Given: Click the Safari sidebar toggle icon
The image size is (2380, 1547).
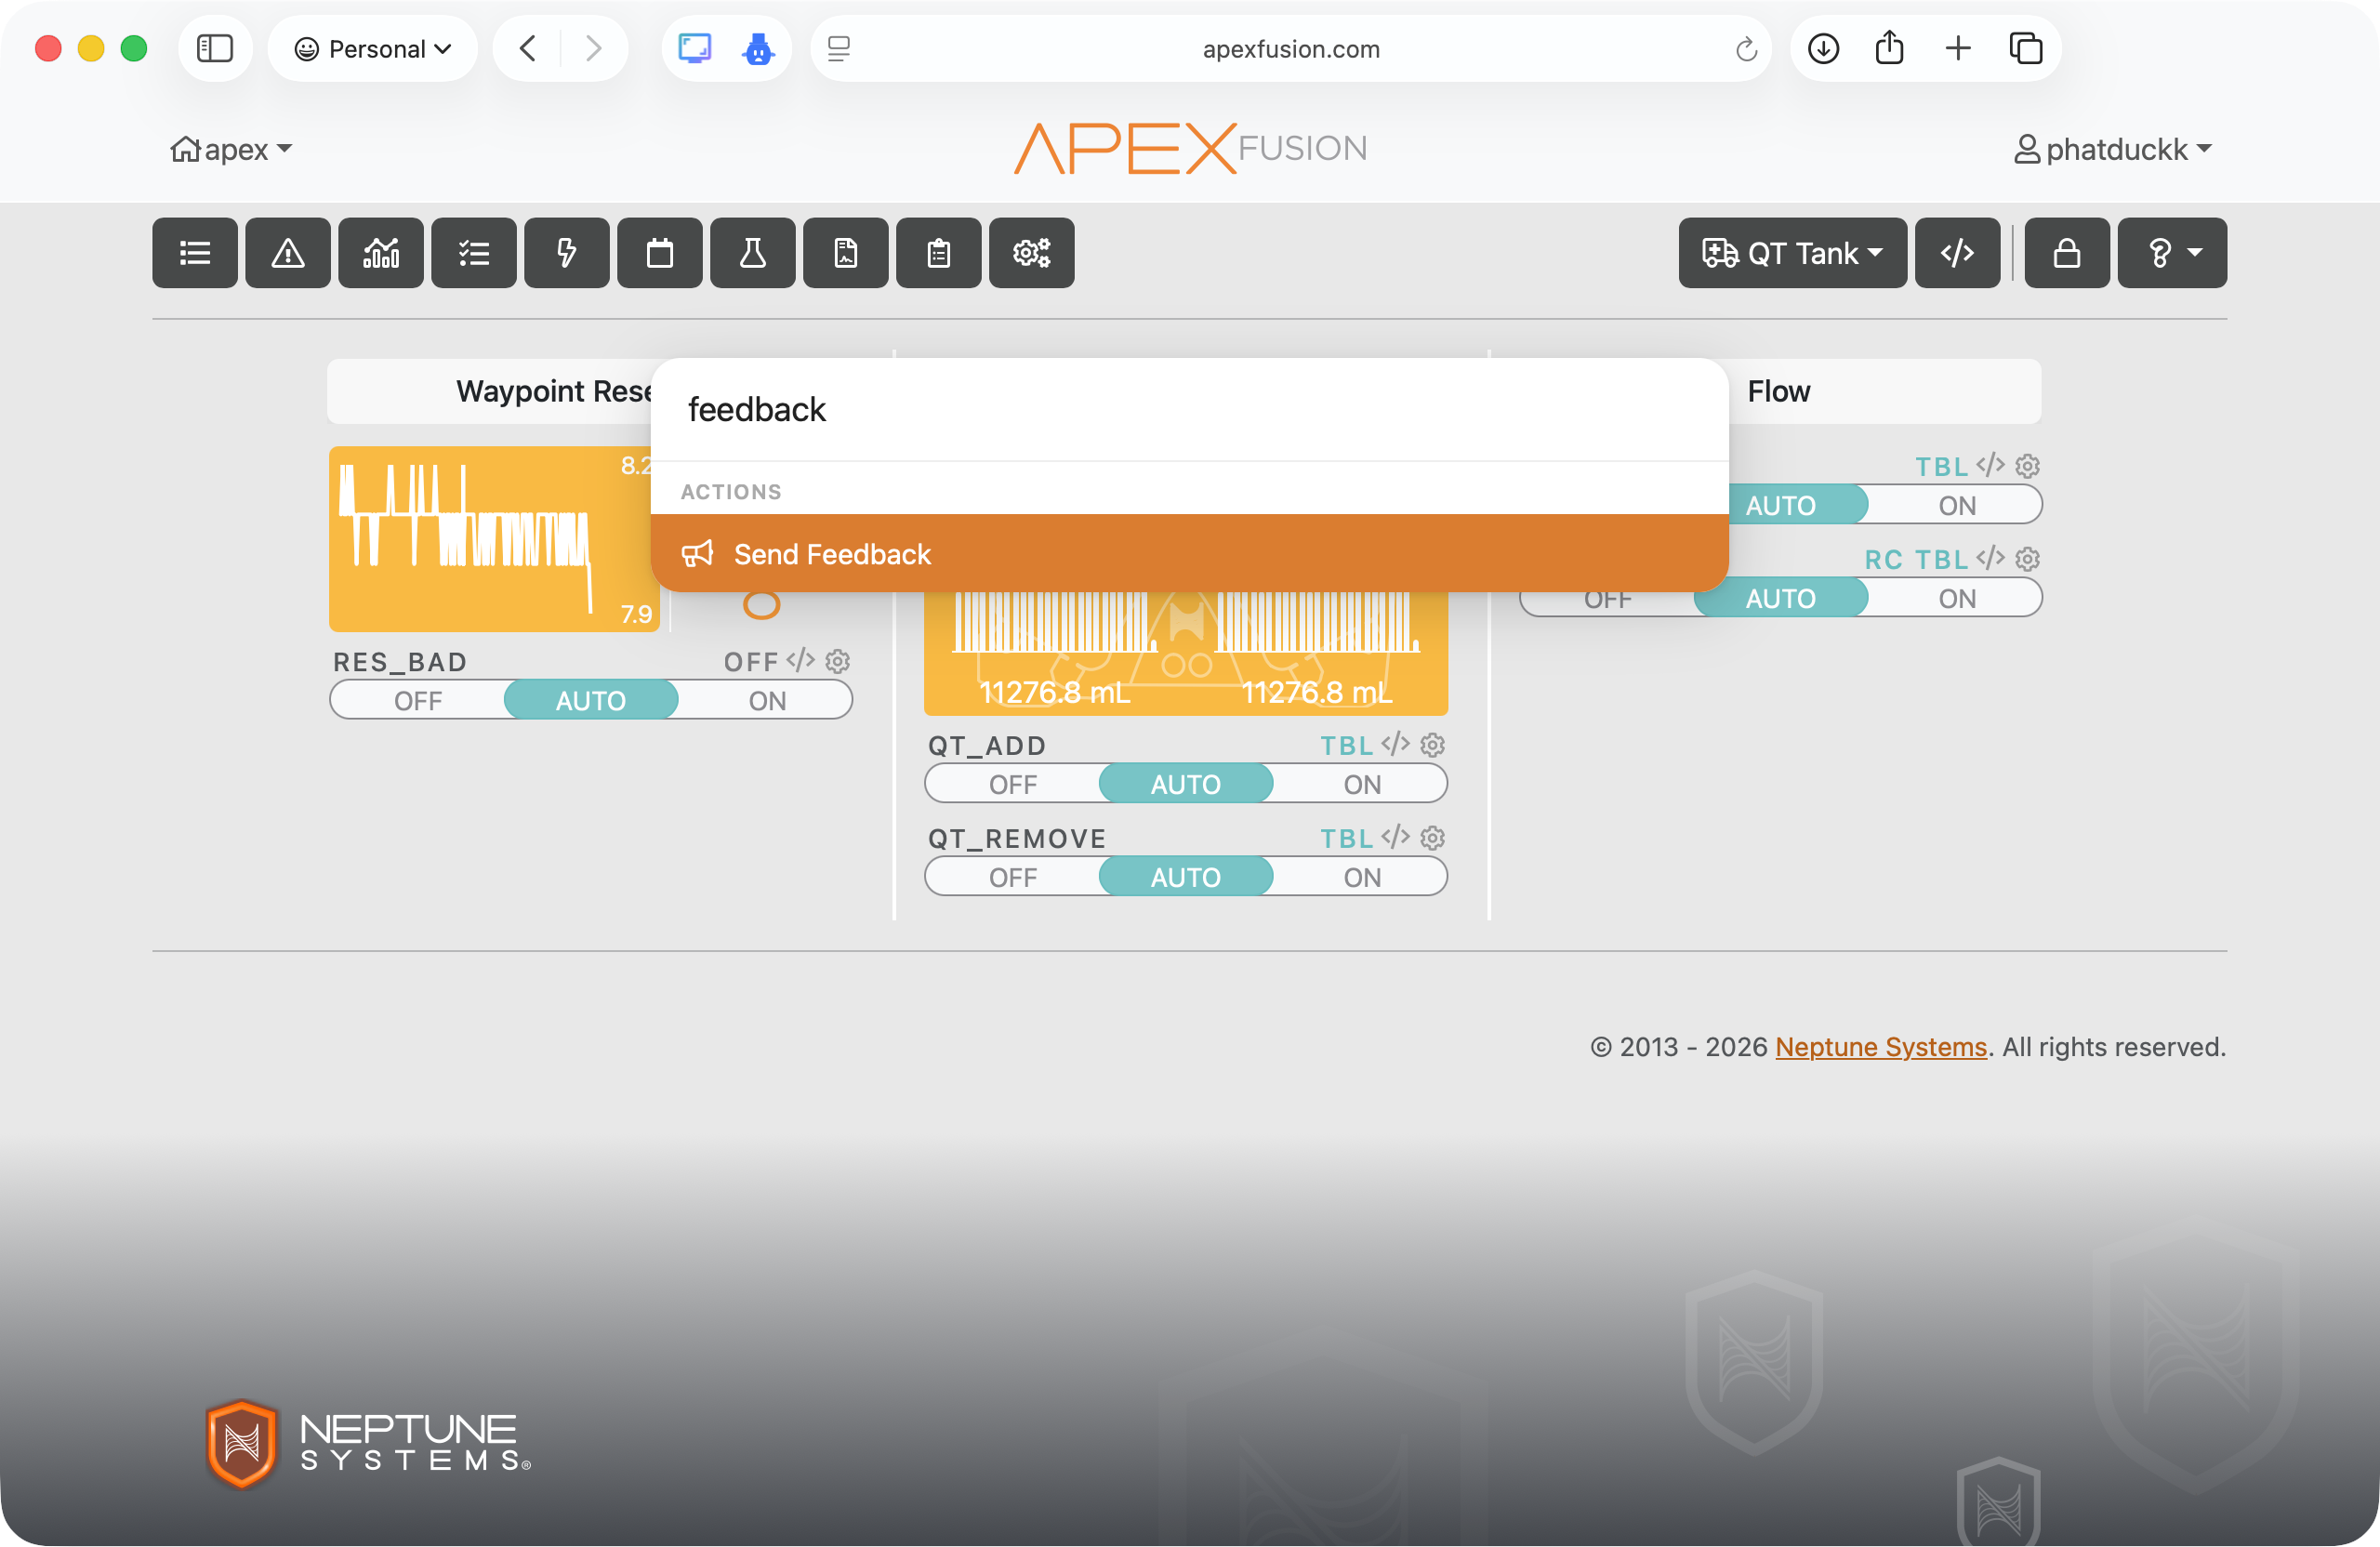Looking at the screenshot, I should (x=215, y=49).
